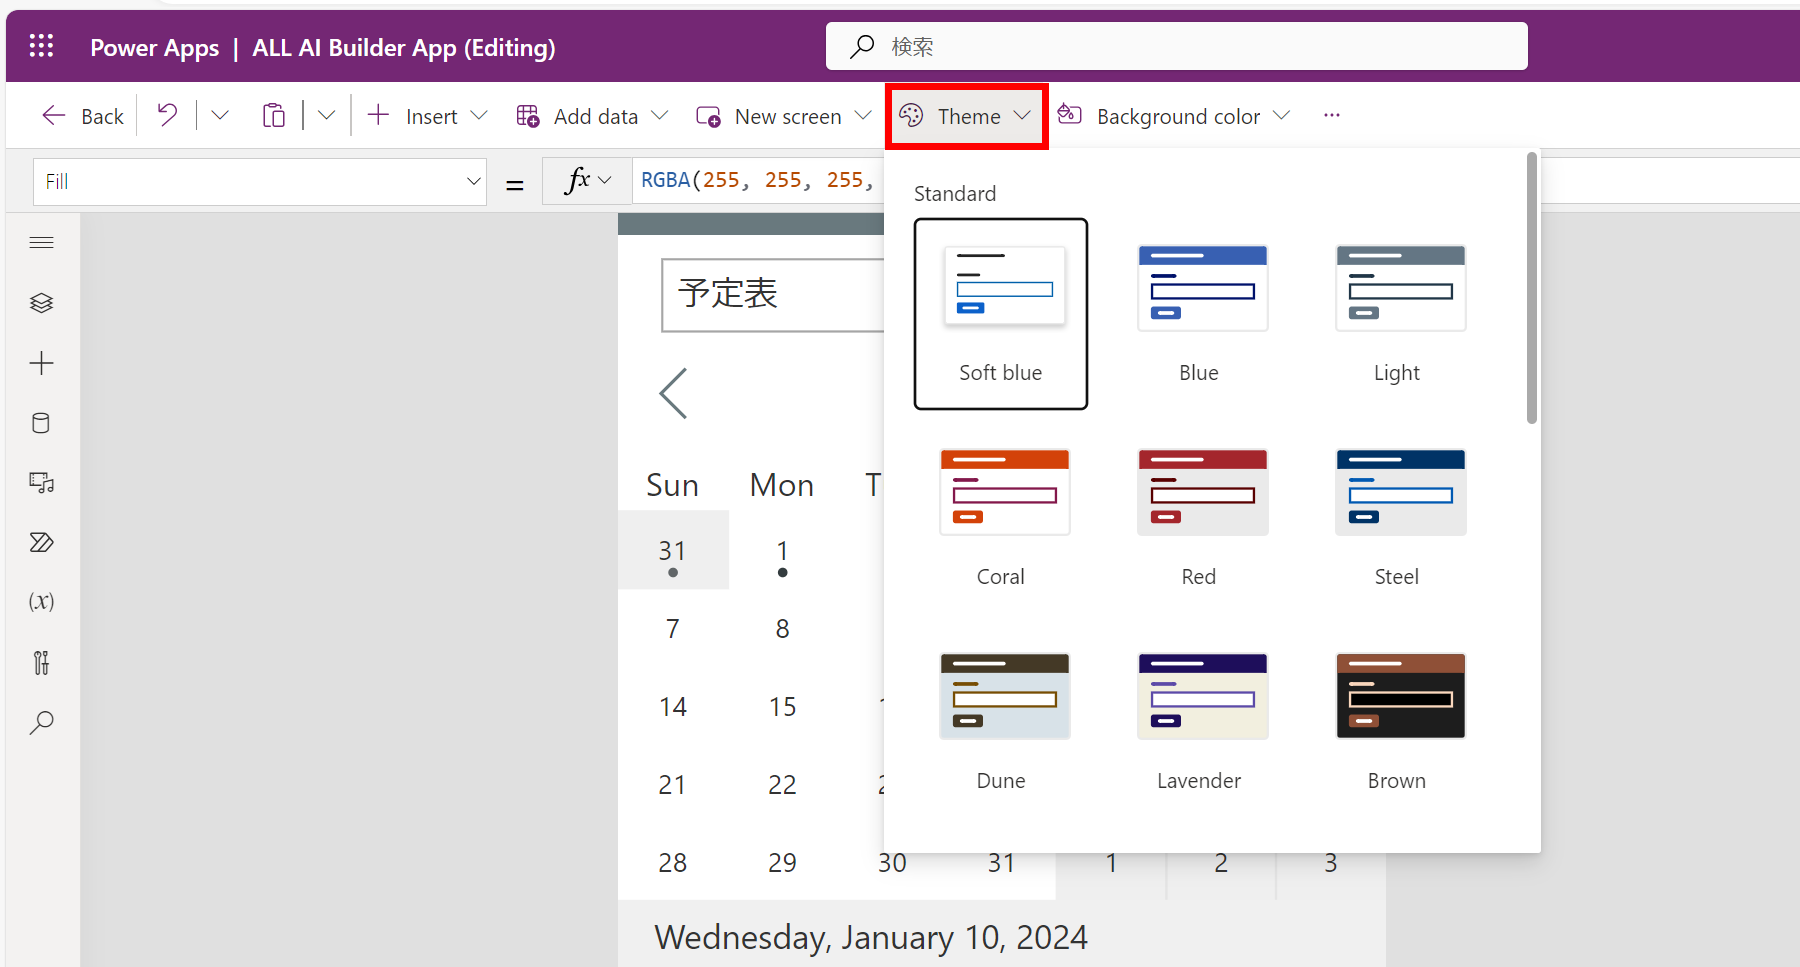Select calendar day 30
The height and width of the screenshot is (967, 1800).
(x=892, y=865)
